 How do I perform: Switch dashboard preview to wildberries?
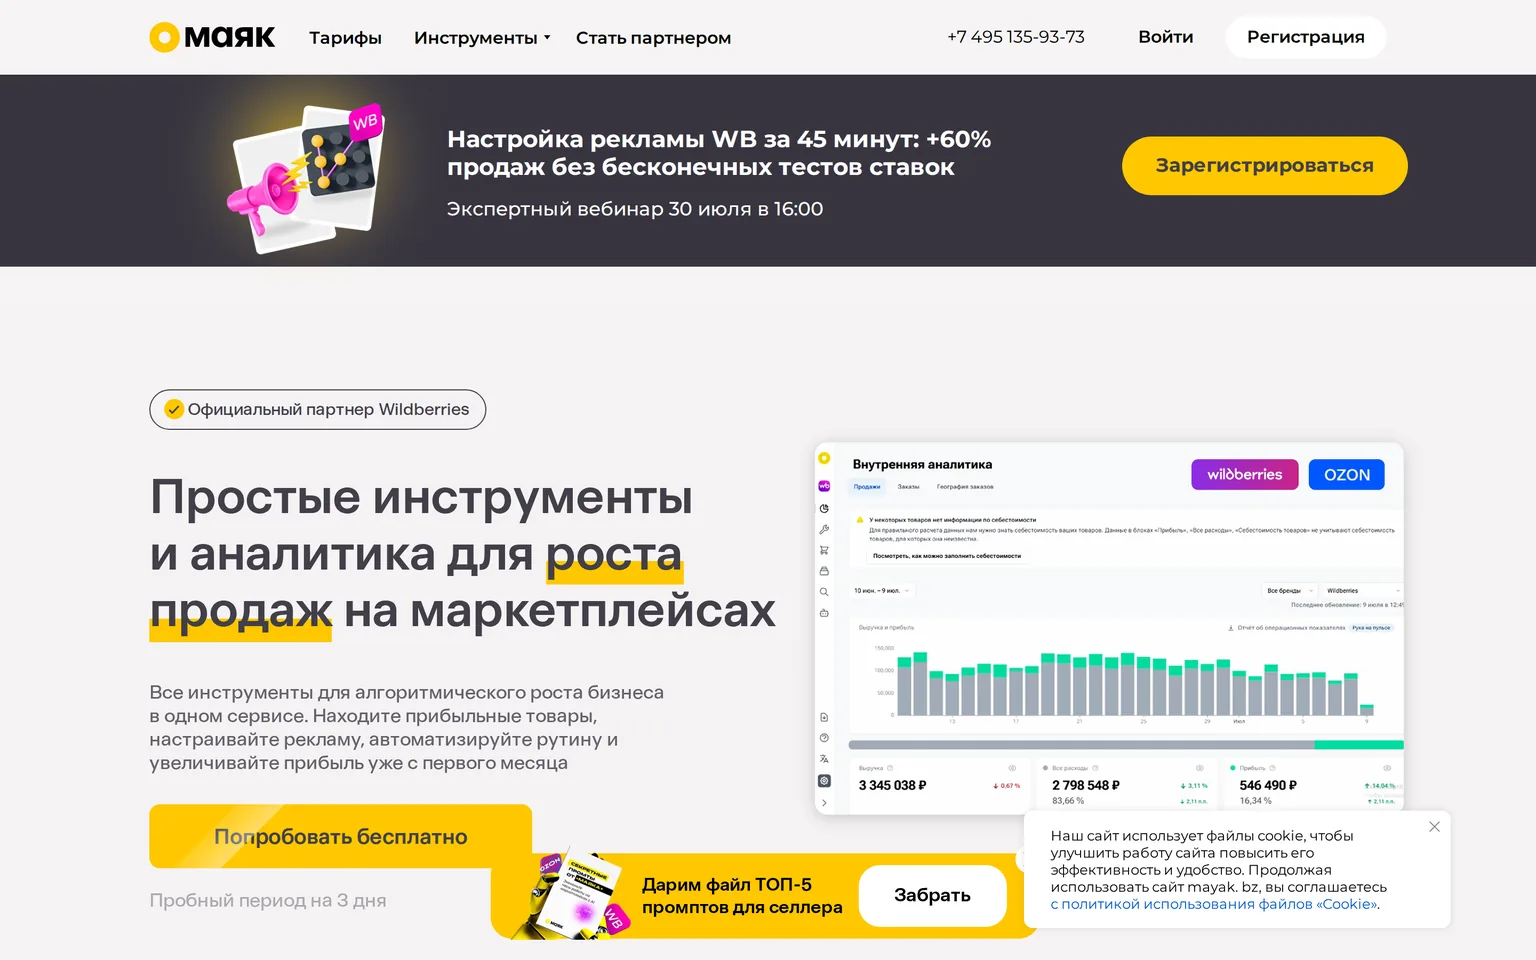coord(1244,475)
